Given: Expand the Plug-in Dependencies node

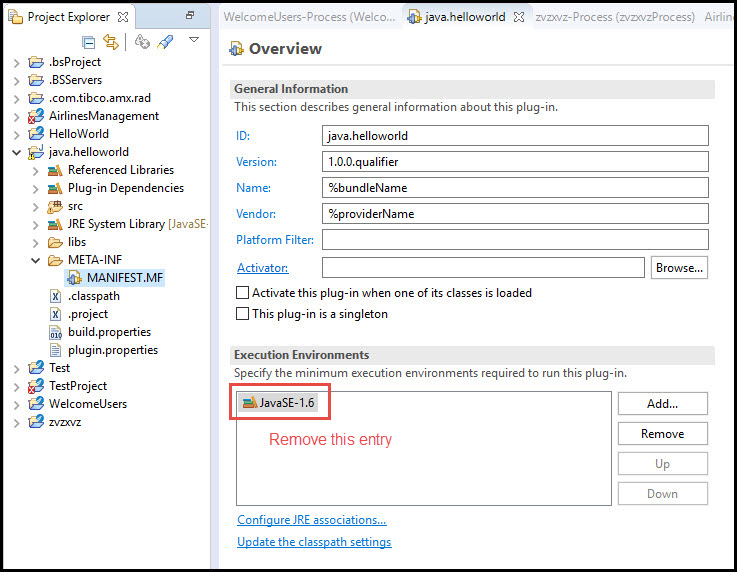Looking at the screenshot, I should coord(35,188).
